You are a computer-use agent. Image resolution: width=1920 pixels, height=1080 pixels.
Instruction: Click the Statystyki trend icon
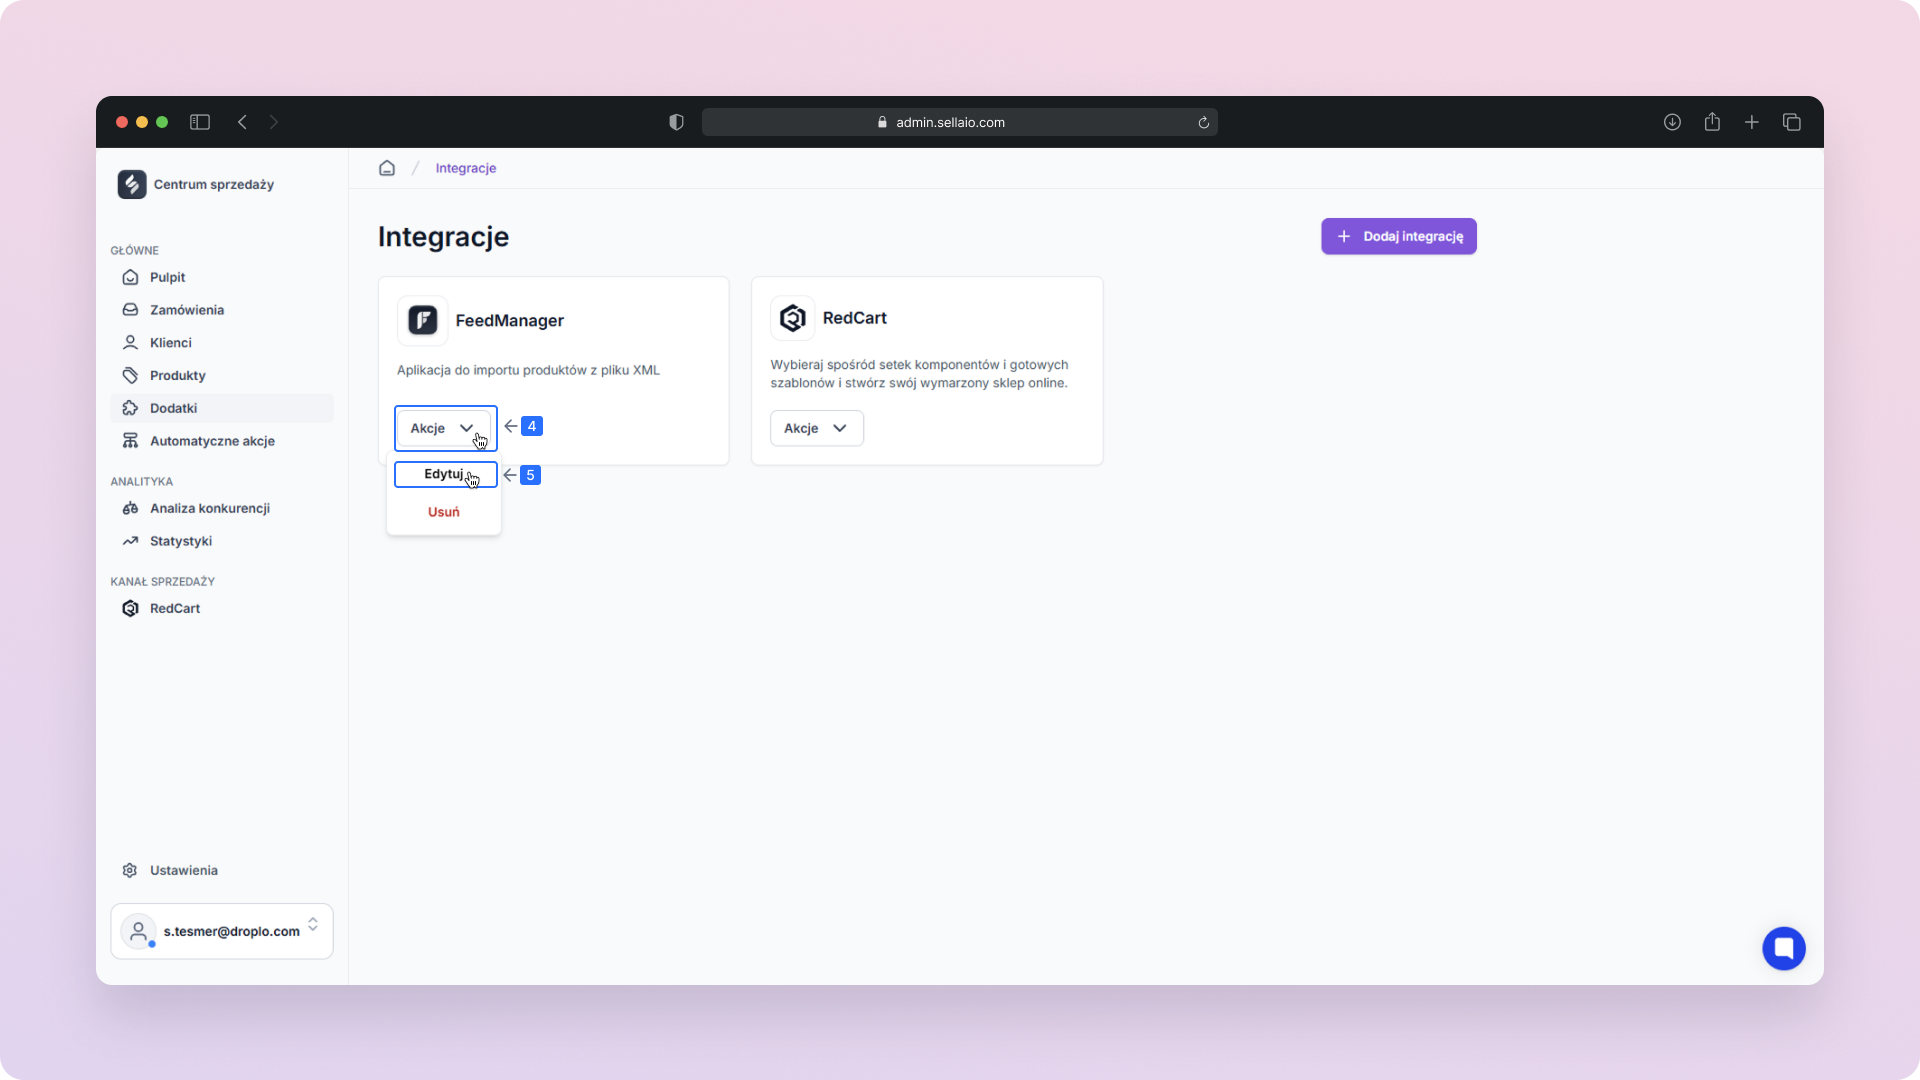[130, 541]
